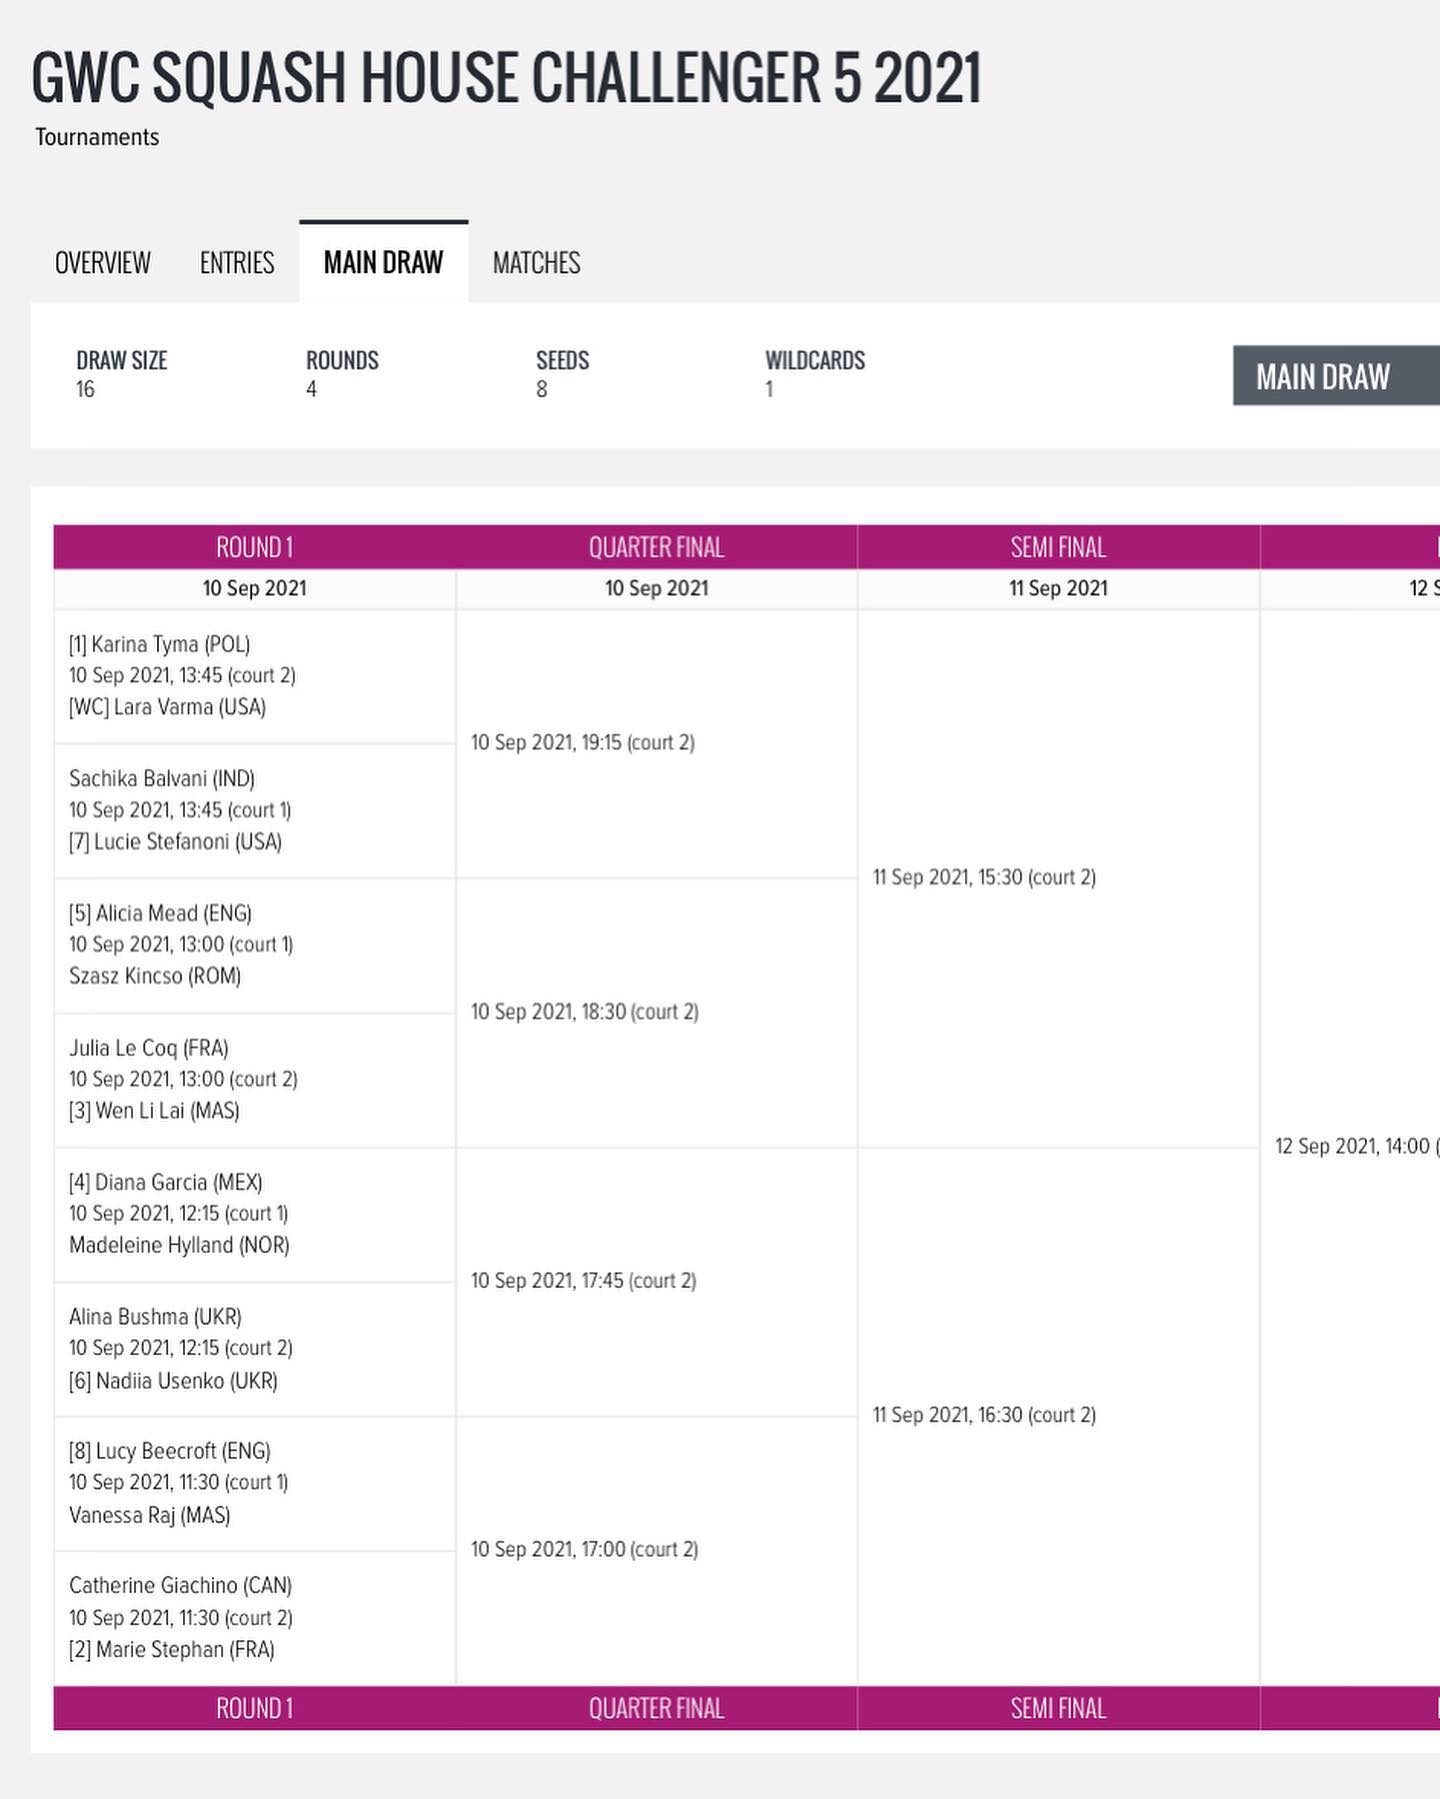Click the top Round 1 column header
The image size is (1440, 1799).
255,547
